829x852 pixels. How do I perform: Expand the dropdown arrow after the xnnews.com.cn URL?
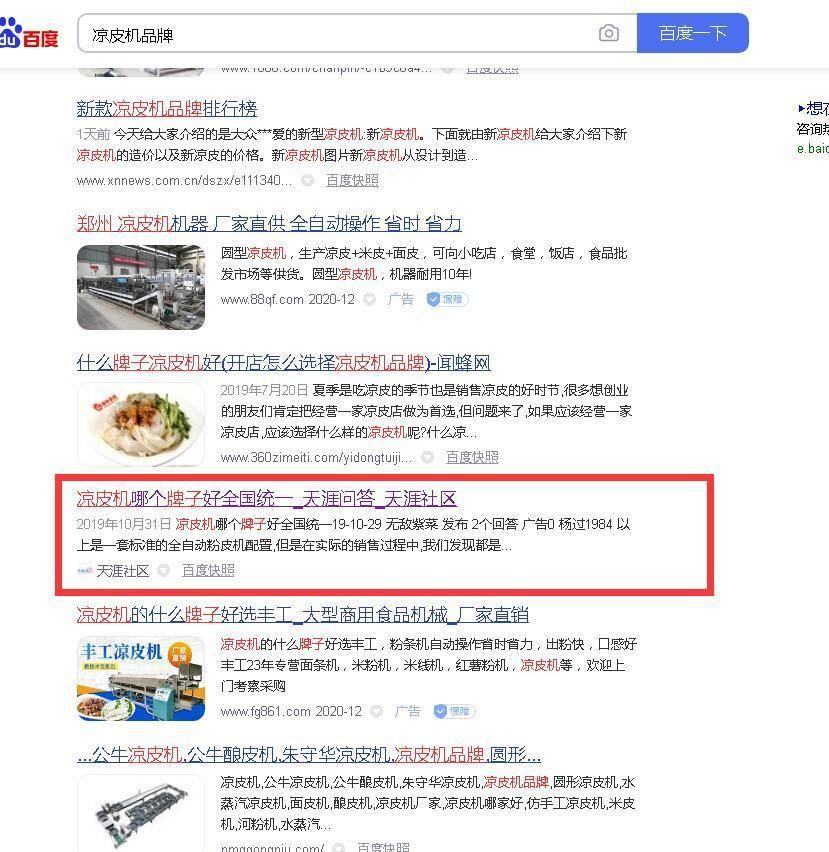pos(307,180)
